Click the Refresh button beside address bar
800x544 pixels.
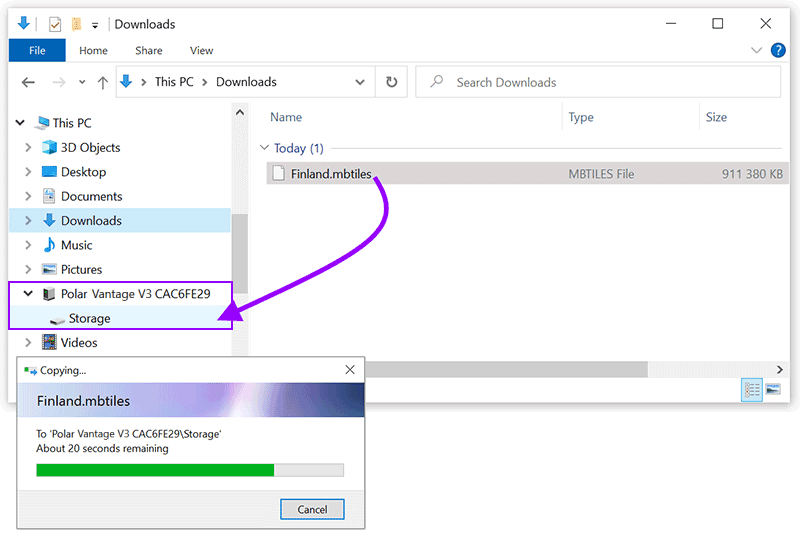click(x=392, y=82)
